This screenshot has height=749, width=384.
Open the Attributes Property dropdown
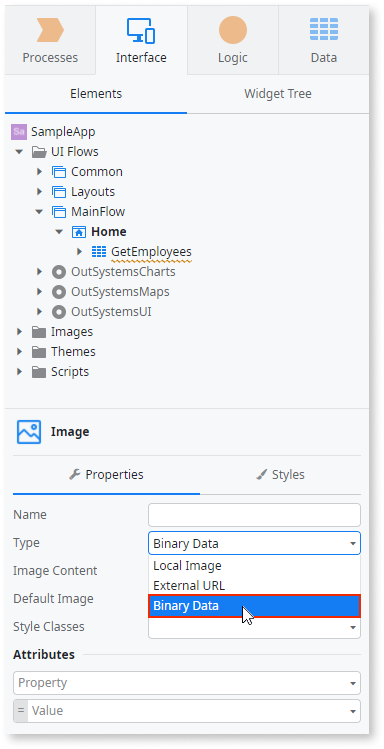187,683
